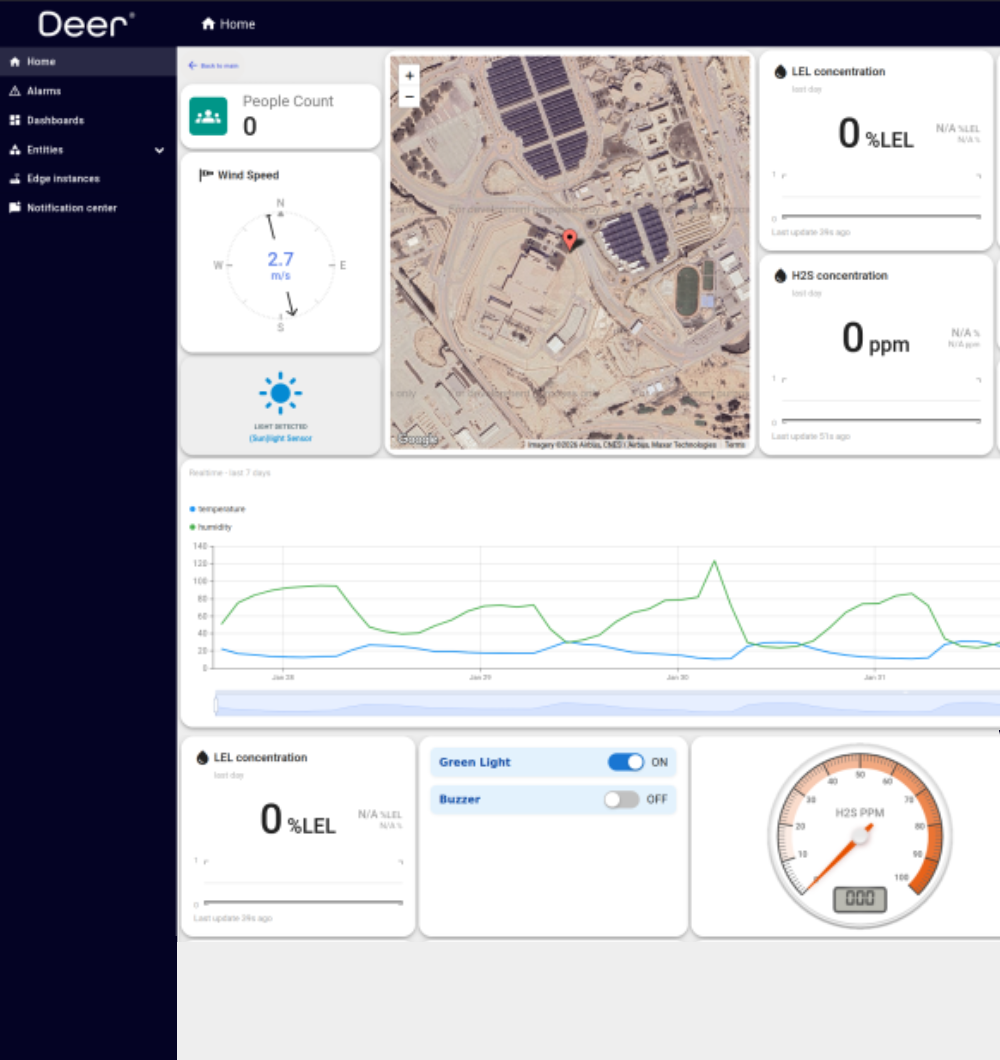1000x1060 pixels.
Task: Click the Alarms warning triangle icon
Action: [x=15, y=91]
